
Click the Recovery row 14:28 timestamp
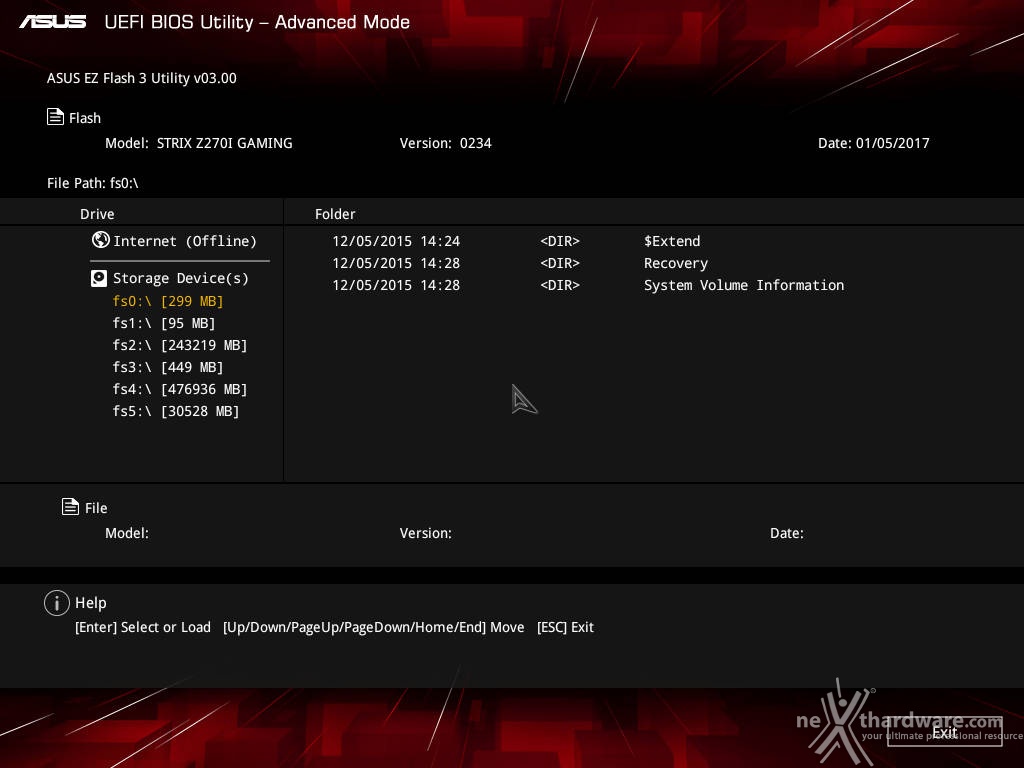coord(396,263)
